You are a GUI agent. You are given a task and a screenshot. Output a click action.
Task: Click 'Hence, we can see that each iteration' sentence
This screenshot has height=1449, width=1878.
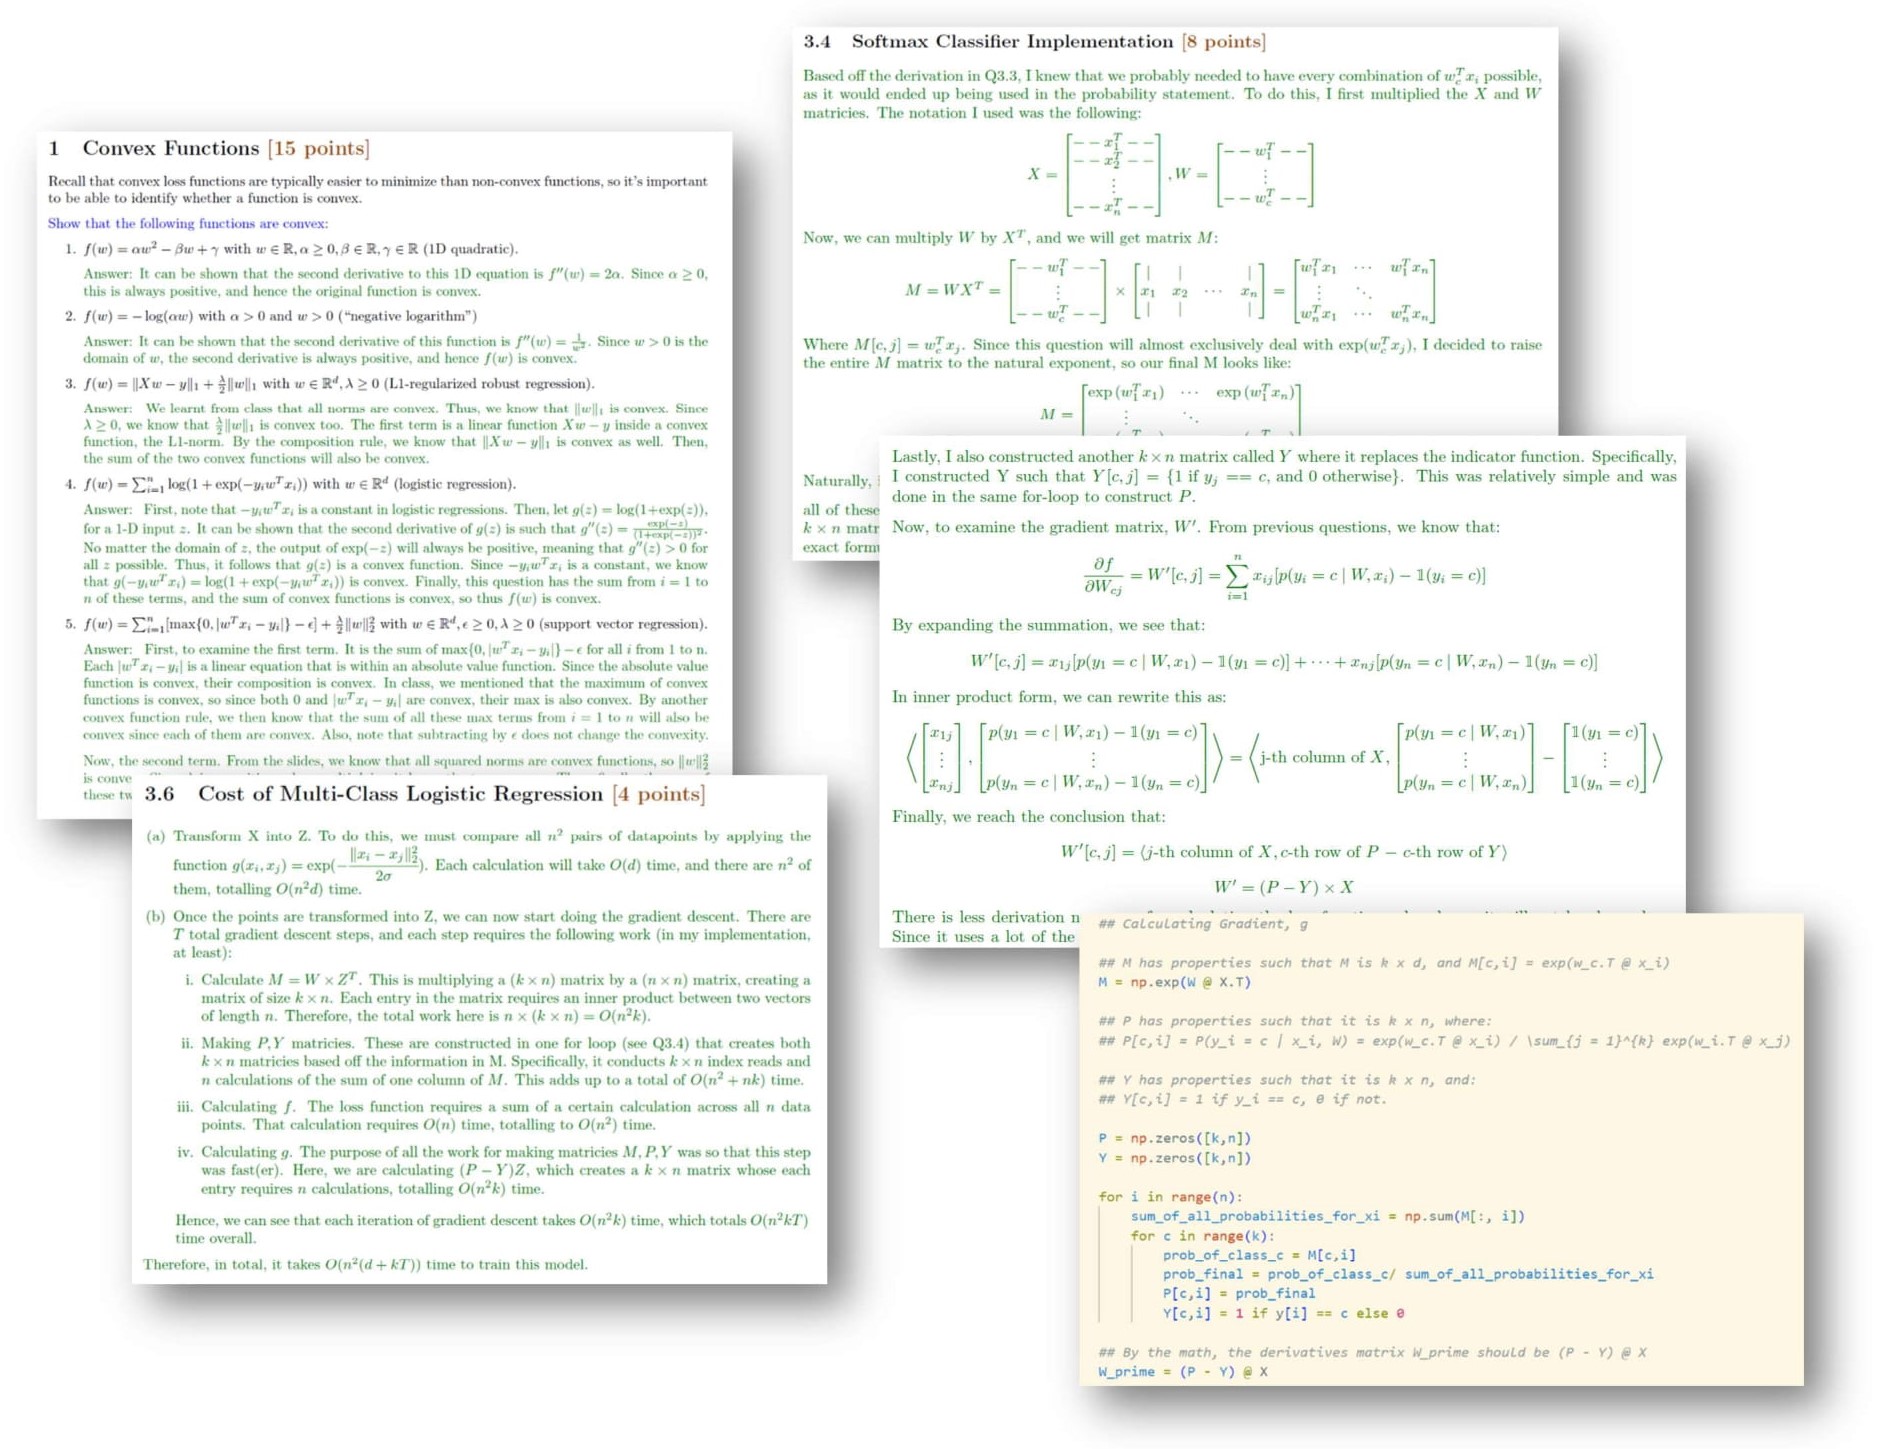point(492,1228)
